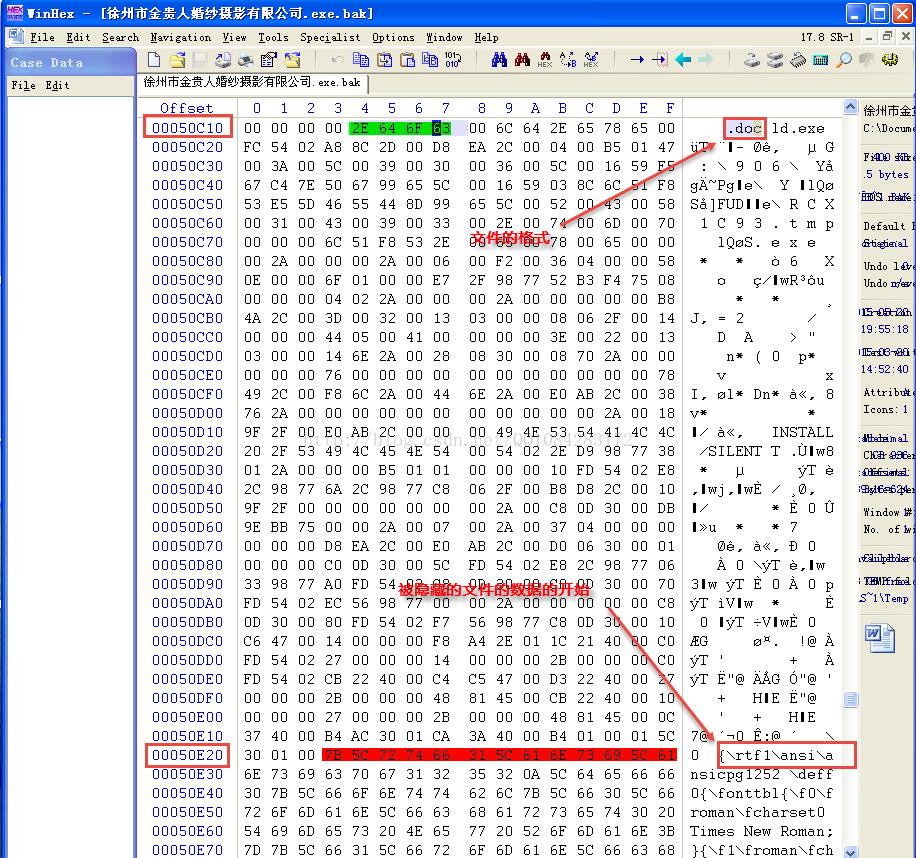This screenshot has width=916, height=858.
Task: Click INSTALL text in ASCII column
Action: (802, 432)
